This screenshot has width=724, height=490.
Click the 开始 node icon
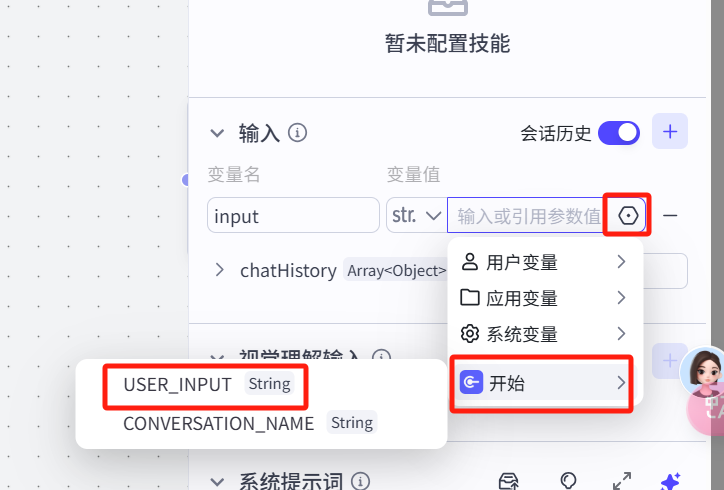471,382
